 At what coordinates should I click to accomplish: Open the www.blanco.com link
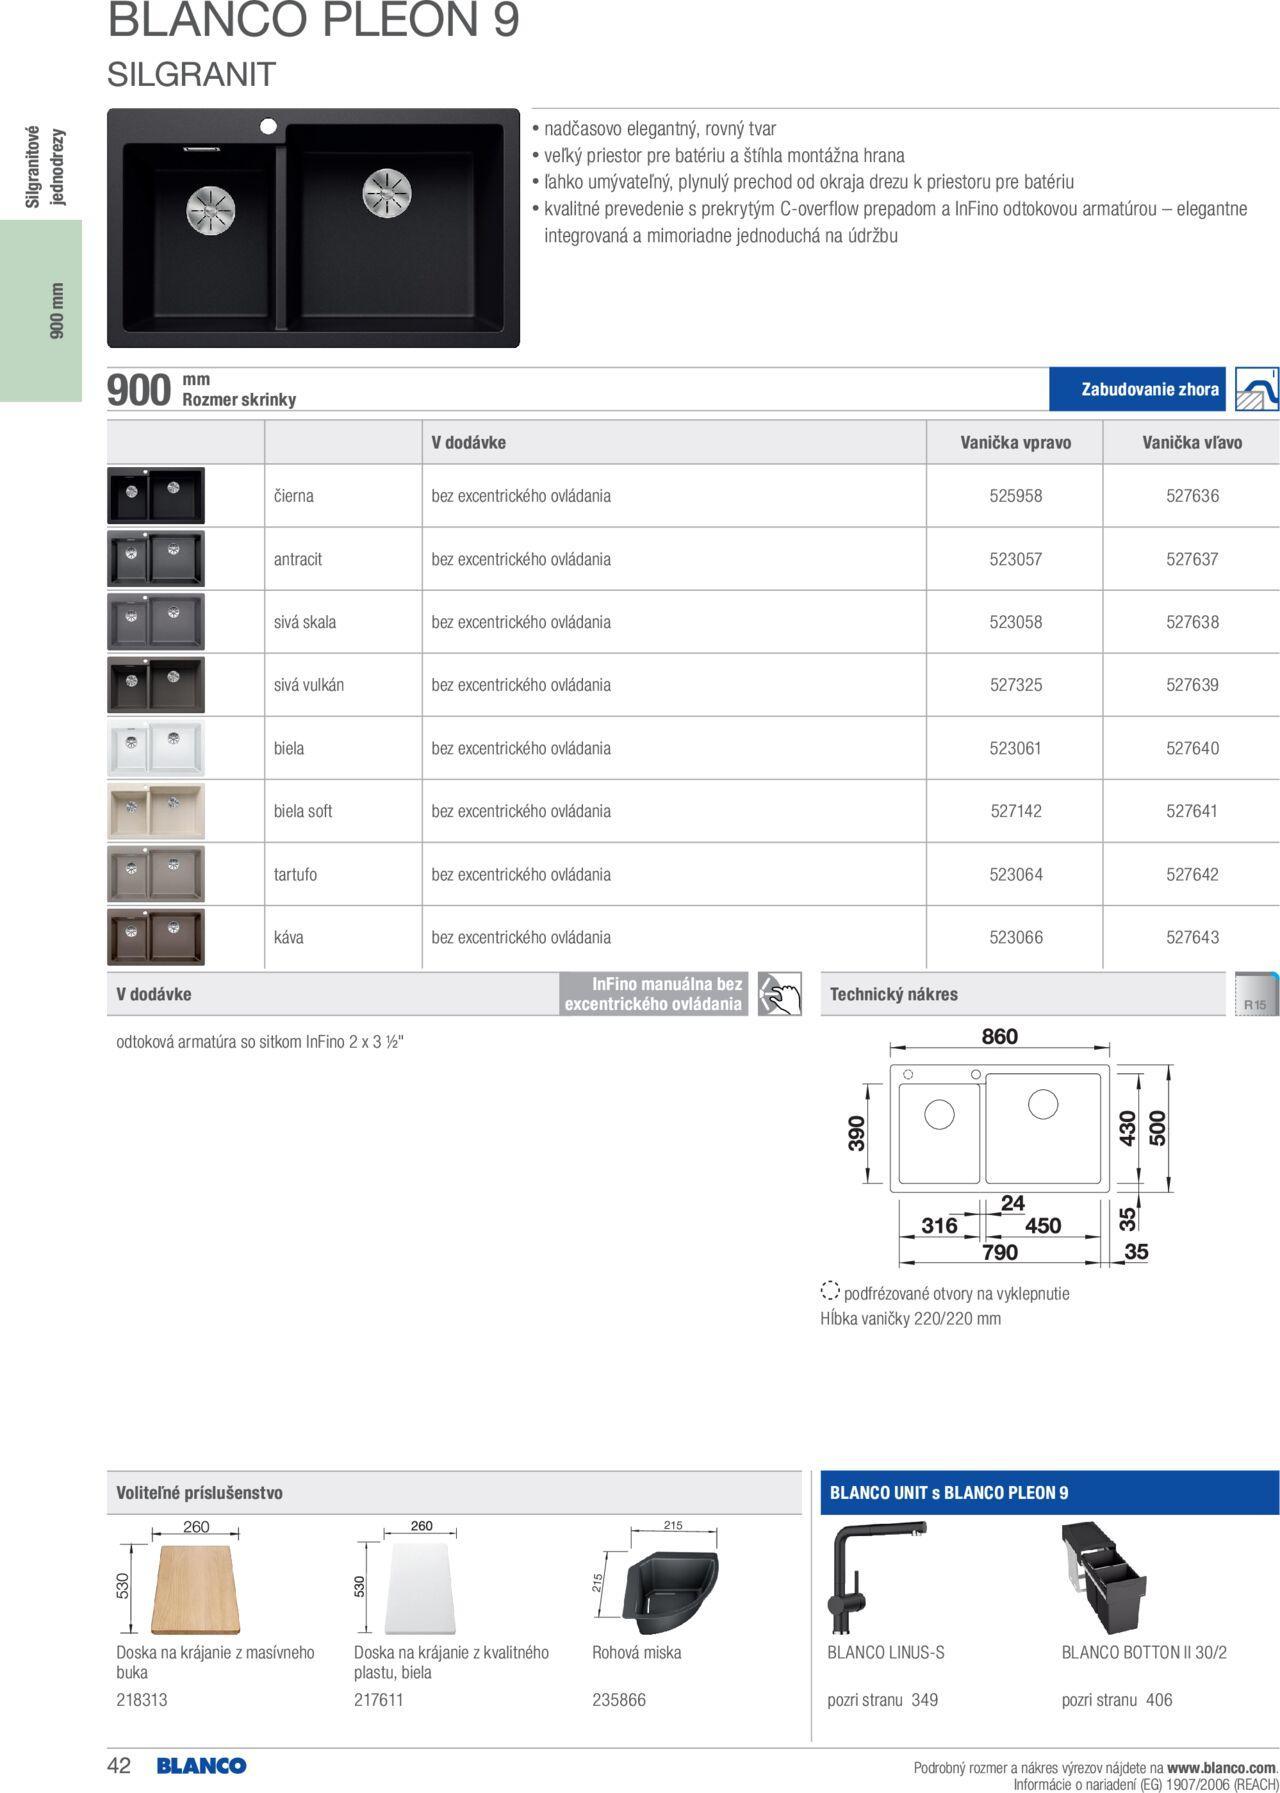pos(1221,1768)
